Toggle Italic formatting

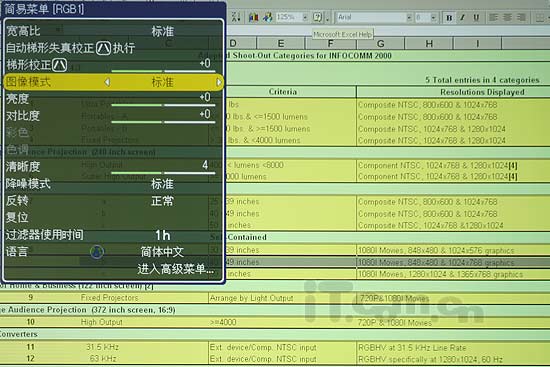463,18
